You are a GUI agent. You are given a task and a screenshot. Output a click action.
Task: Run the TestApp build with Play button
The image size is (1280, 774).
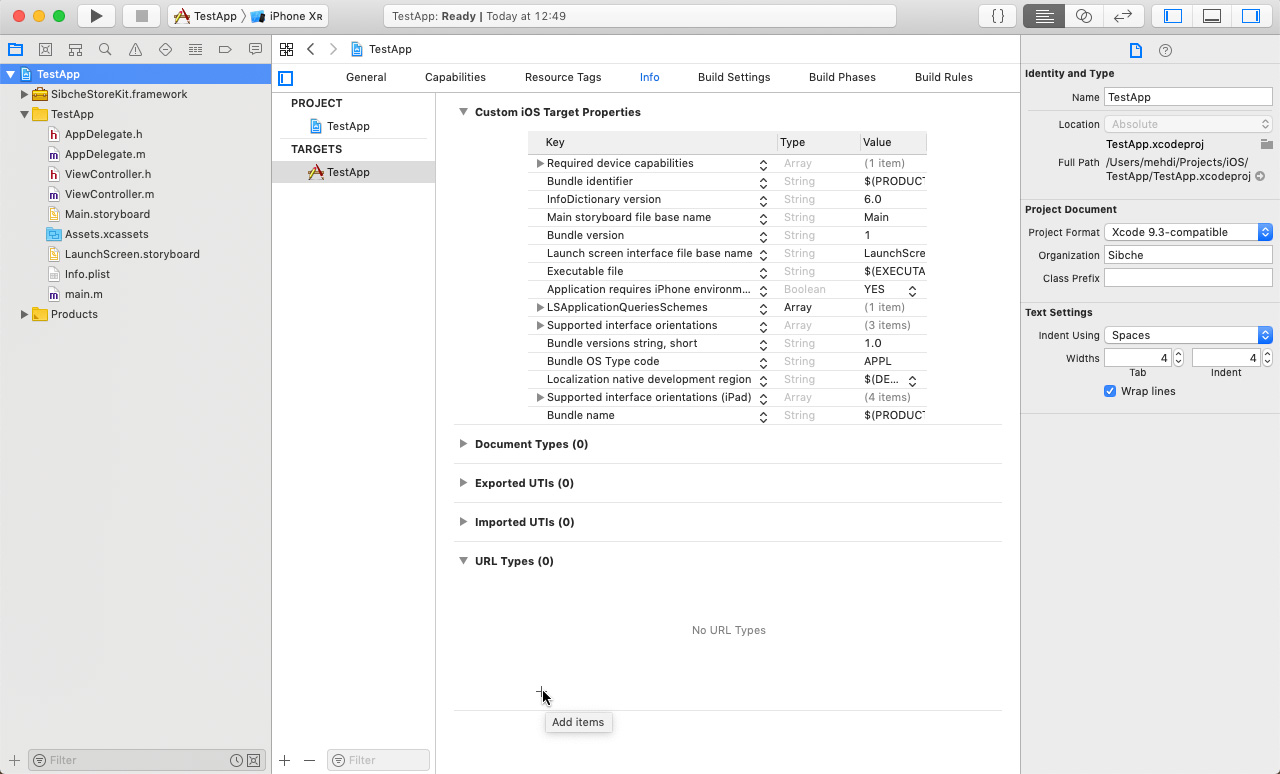(96, 16)
